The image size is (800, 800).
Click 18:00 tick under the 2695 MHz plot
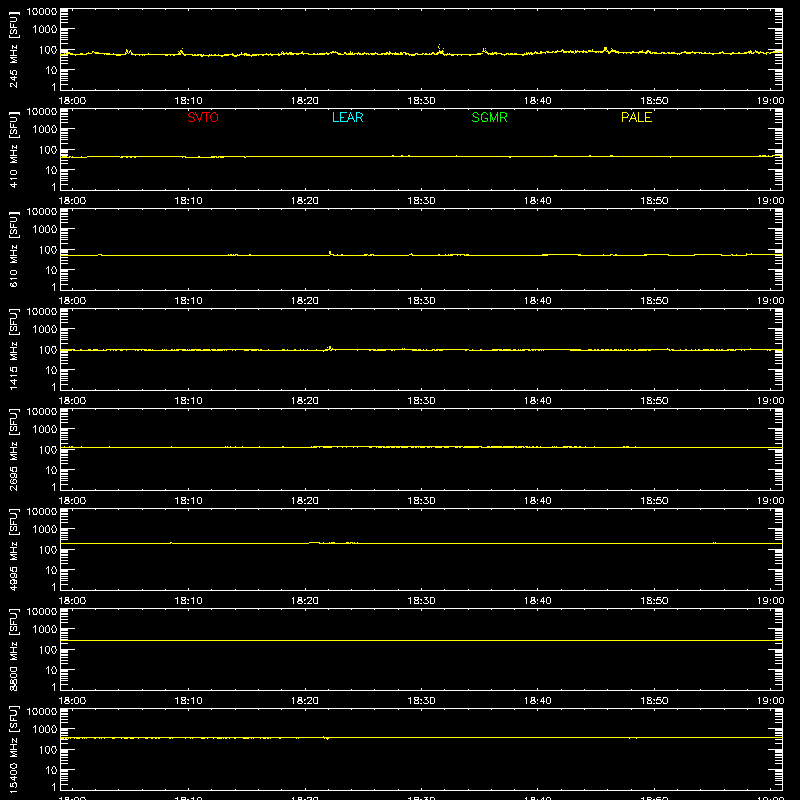point(72,501)
